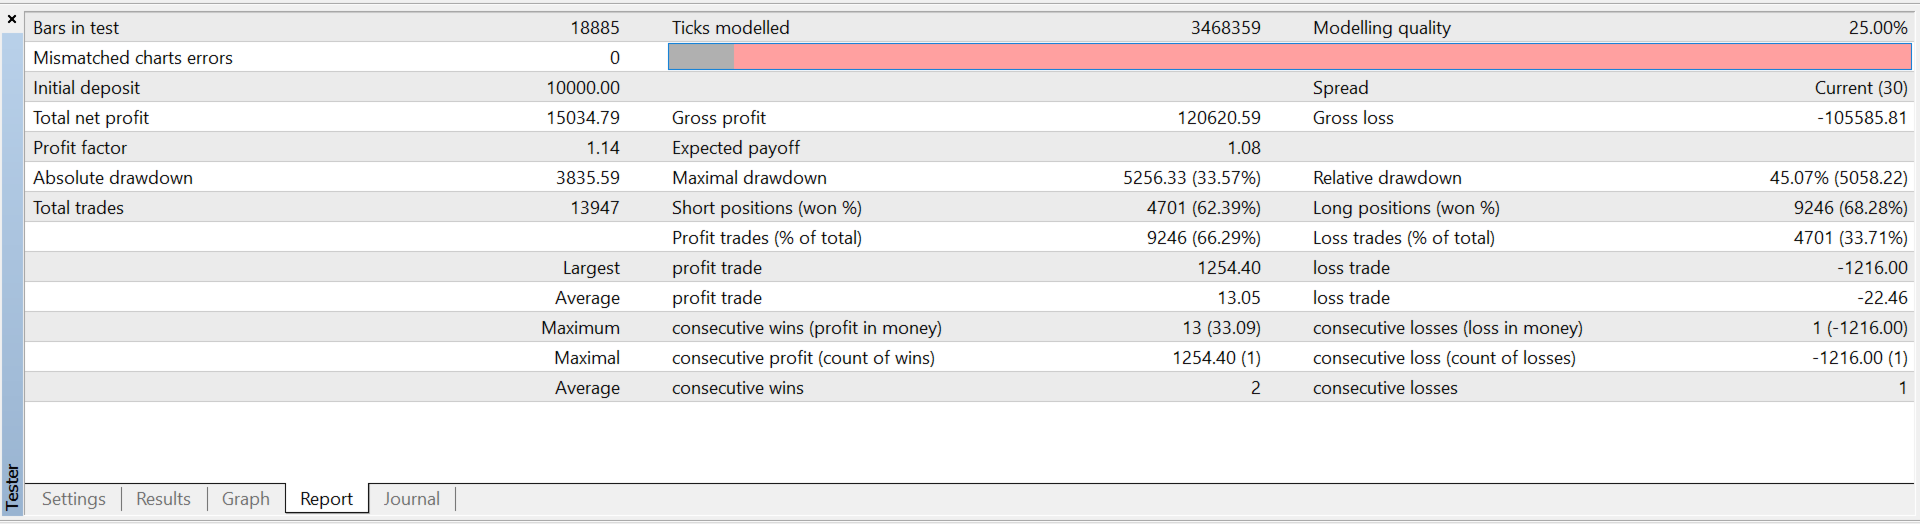Select Loss trades value 4701 (33.71%)
1920x524 pixels.
(1851, 238)
